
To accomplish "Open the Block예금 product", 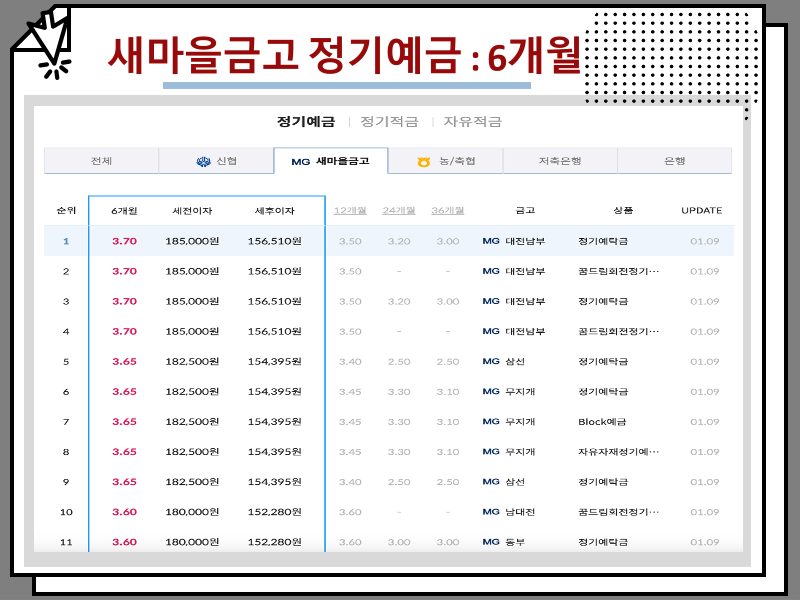I will (602, 421).
